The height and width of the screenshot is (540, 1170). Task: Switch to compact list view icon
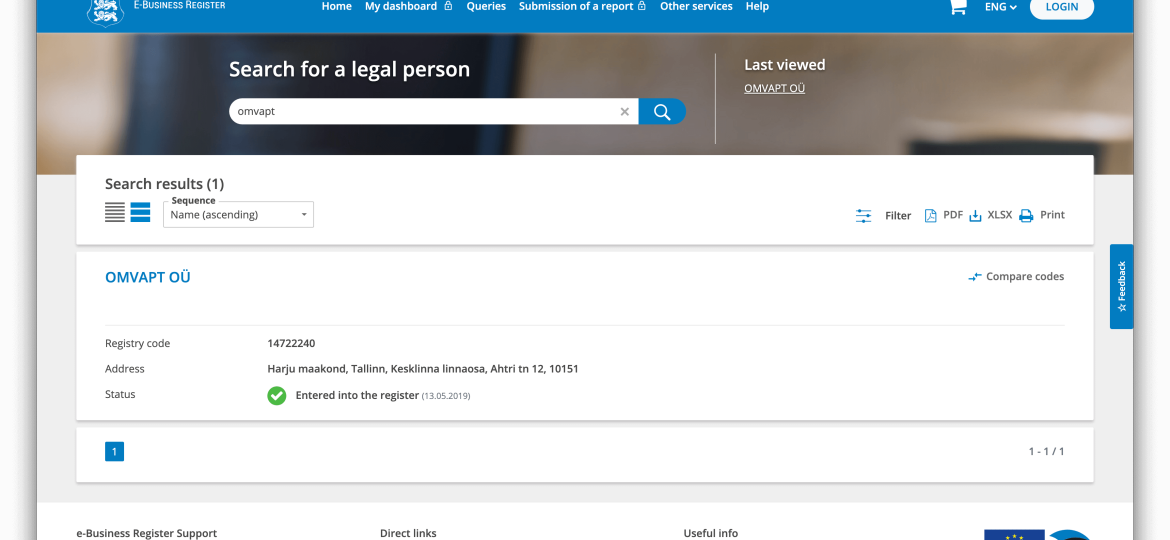(x=115, y=213)
